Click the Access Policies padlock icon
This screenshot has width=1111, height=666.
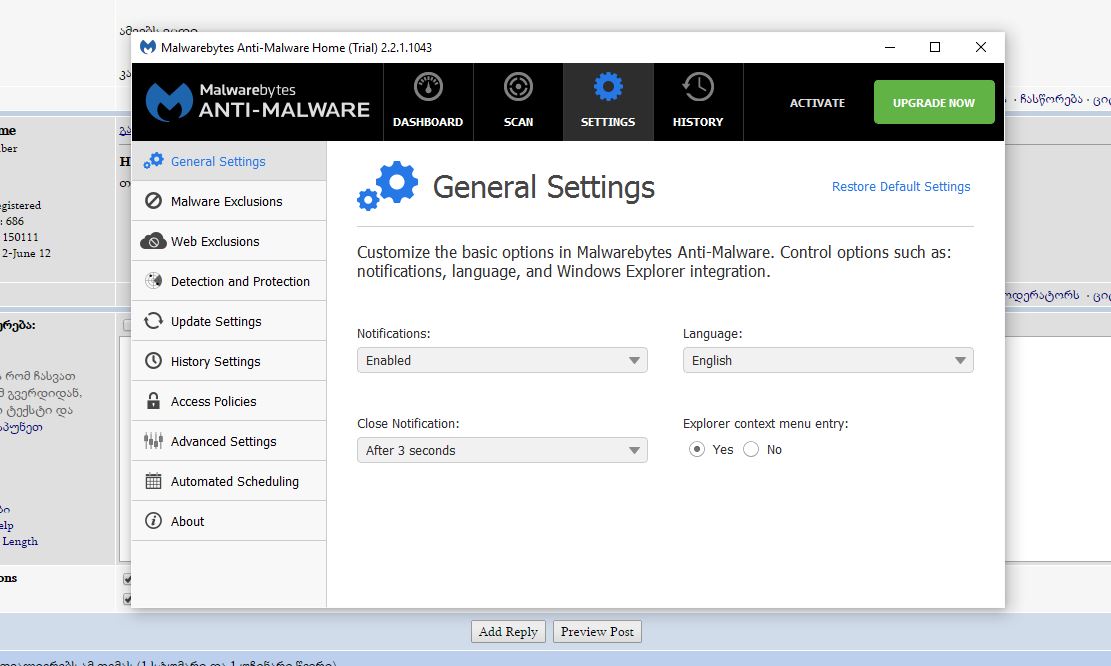point(153,401)
